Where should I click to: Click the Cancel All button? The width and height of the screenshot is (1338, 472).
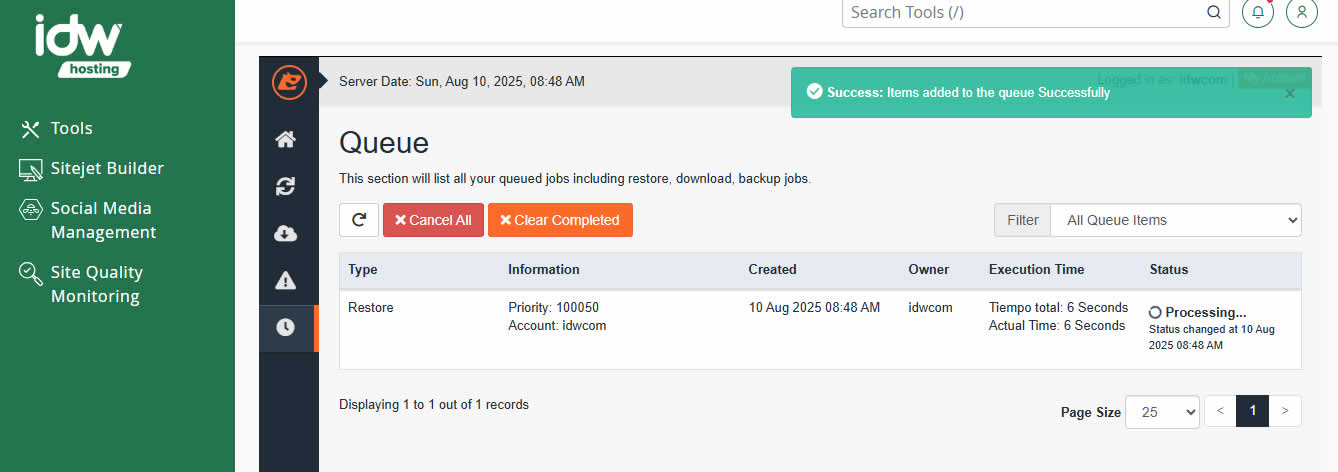point(433,220)
